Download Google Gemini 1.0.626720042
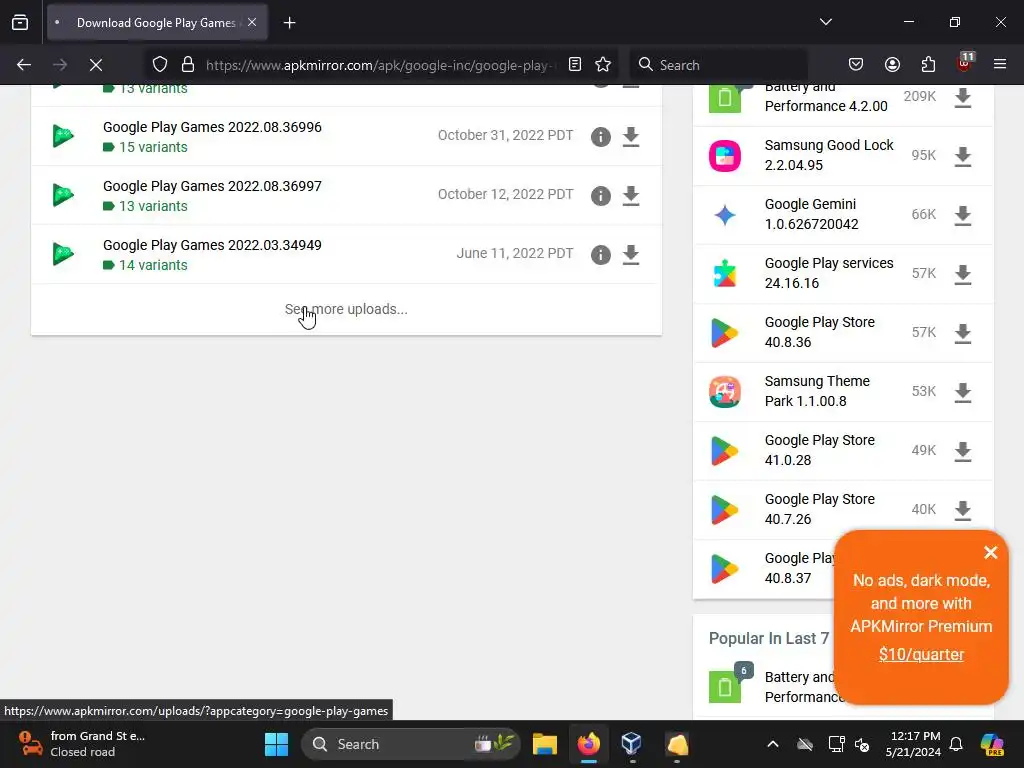Screen dimensions: 1024x768 tap(963, 215)
